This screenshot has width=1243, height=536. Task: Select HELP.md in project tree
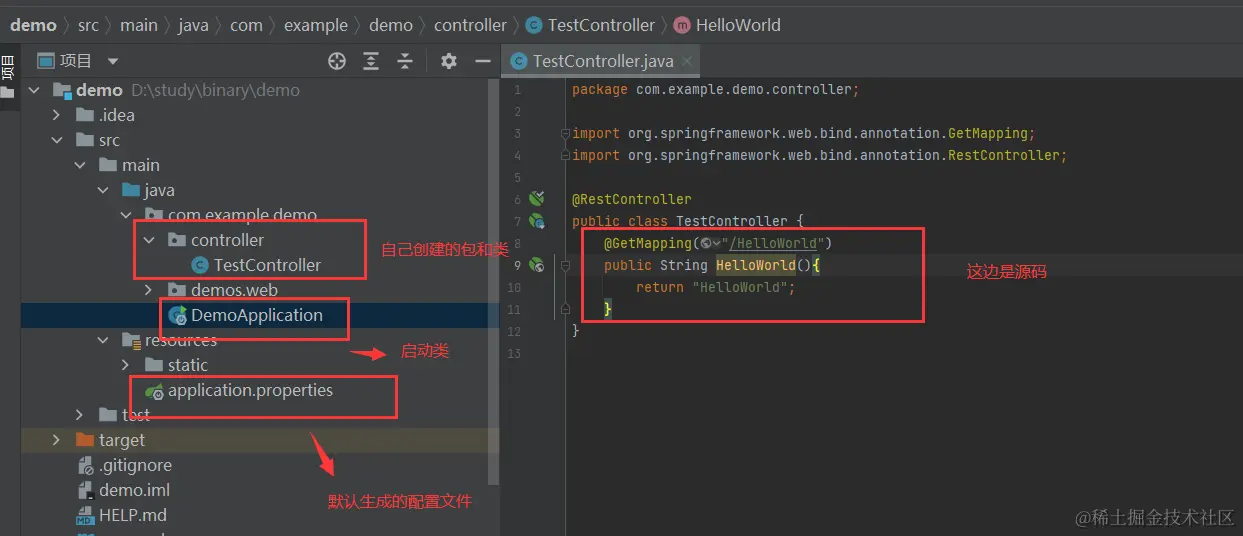point(133,516)
